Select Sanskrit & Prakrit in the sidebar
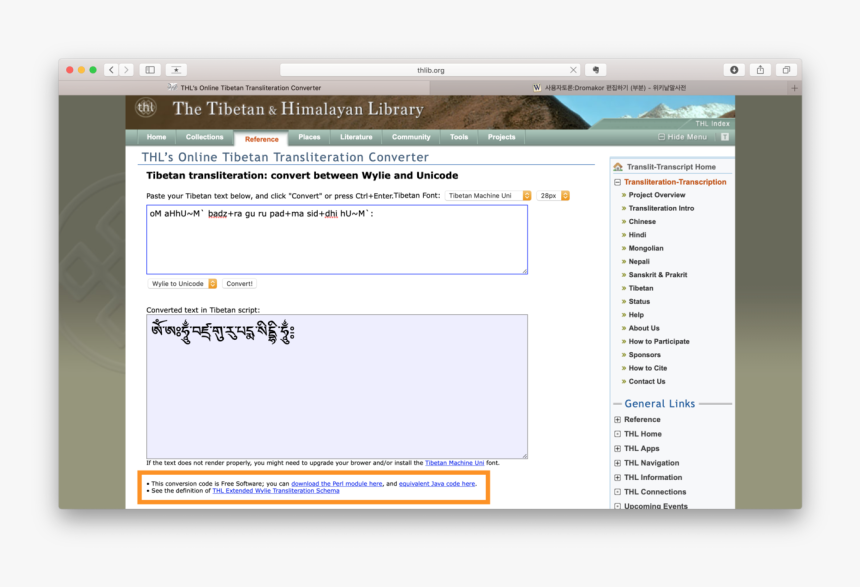 tap(658, 275)
